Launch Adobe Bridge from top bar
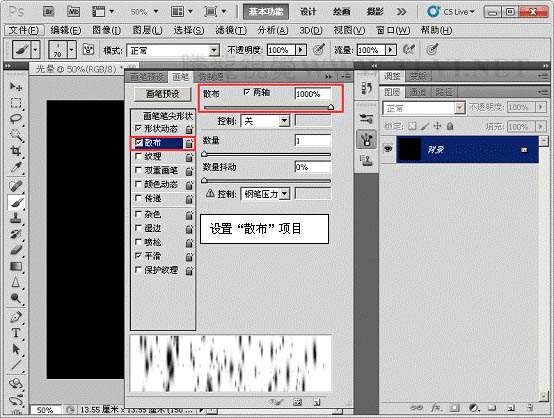Image resolution: width=554 pixels, height=418 pixels. pyautogui.click(x=48, y=12)
